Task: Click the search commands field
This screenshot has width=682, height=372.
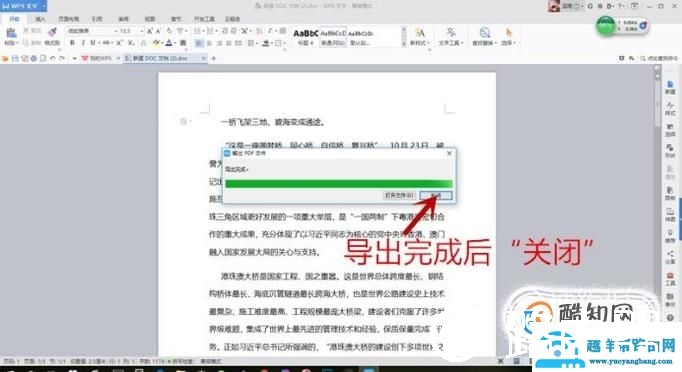Action: (x=659, y=58)
